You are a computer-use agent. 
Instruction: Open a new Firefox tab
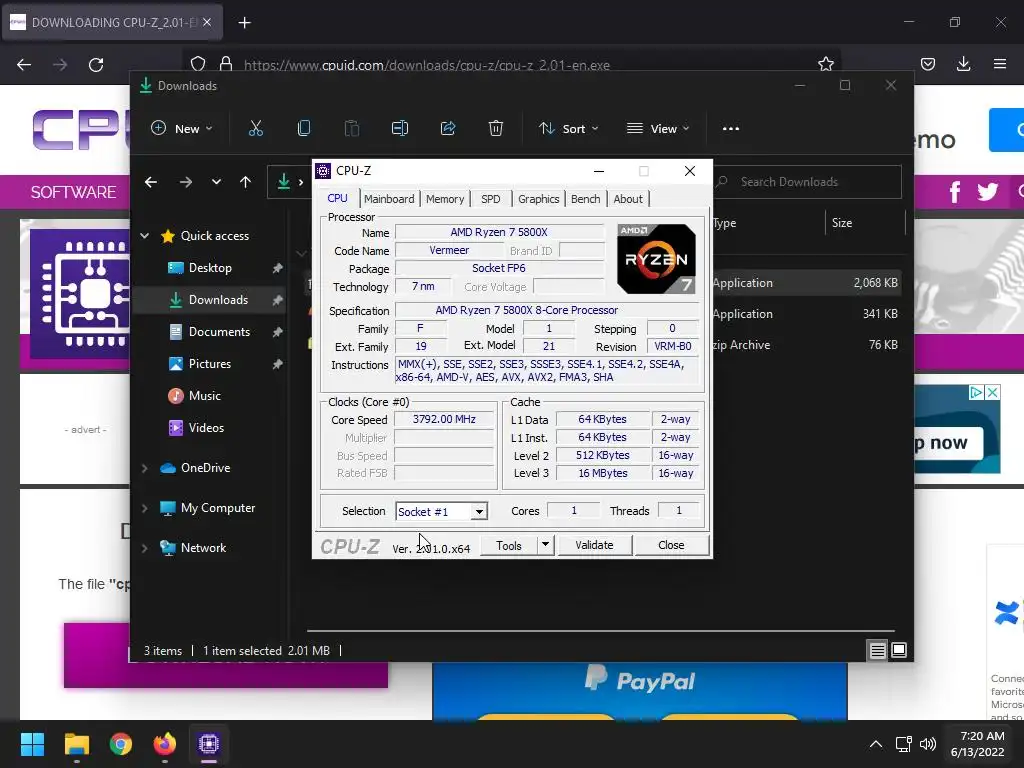pos(244,23)
